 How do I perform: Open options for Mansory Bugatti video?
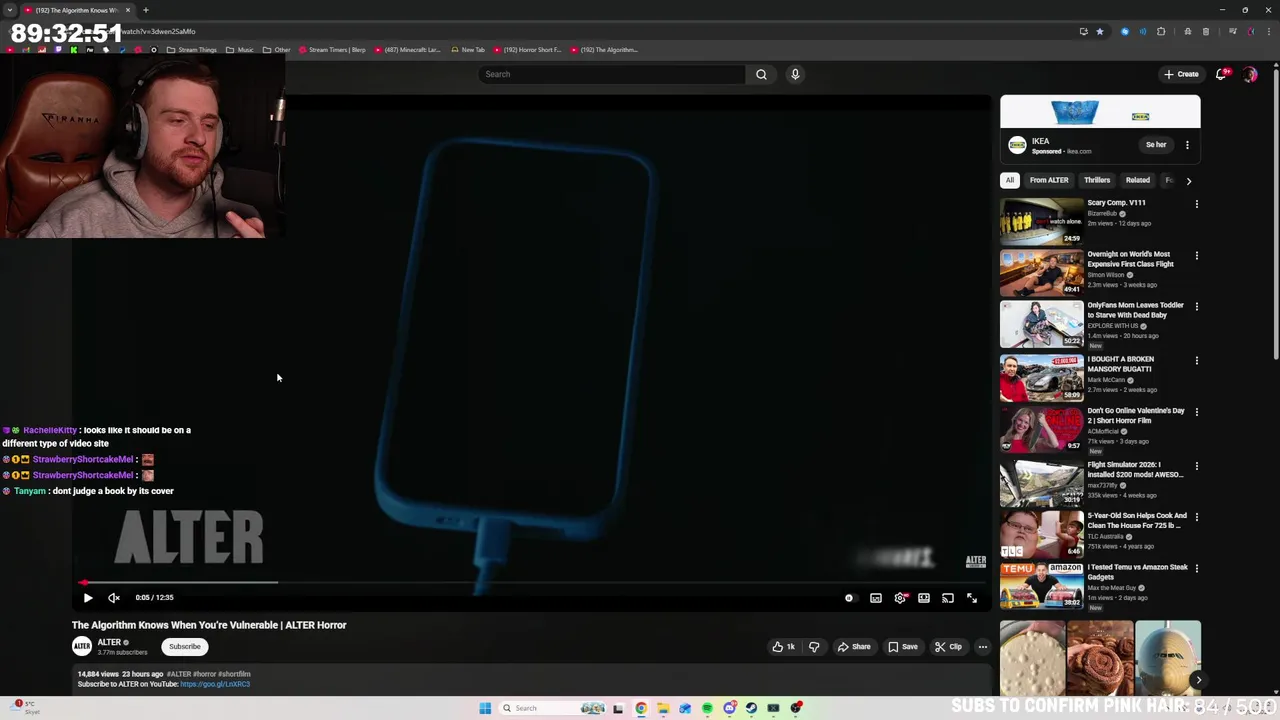(x=1196, y=360)
